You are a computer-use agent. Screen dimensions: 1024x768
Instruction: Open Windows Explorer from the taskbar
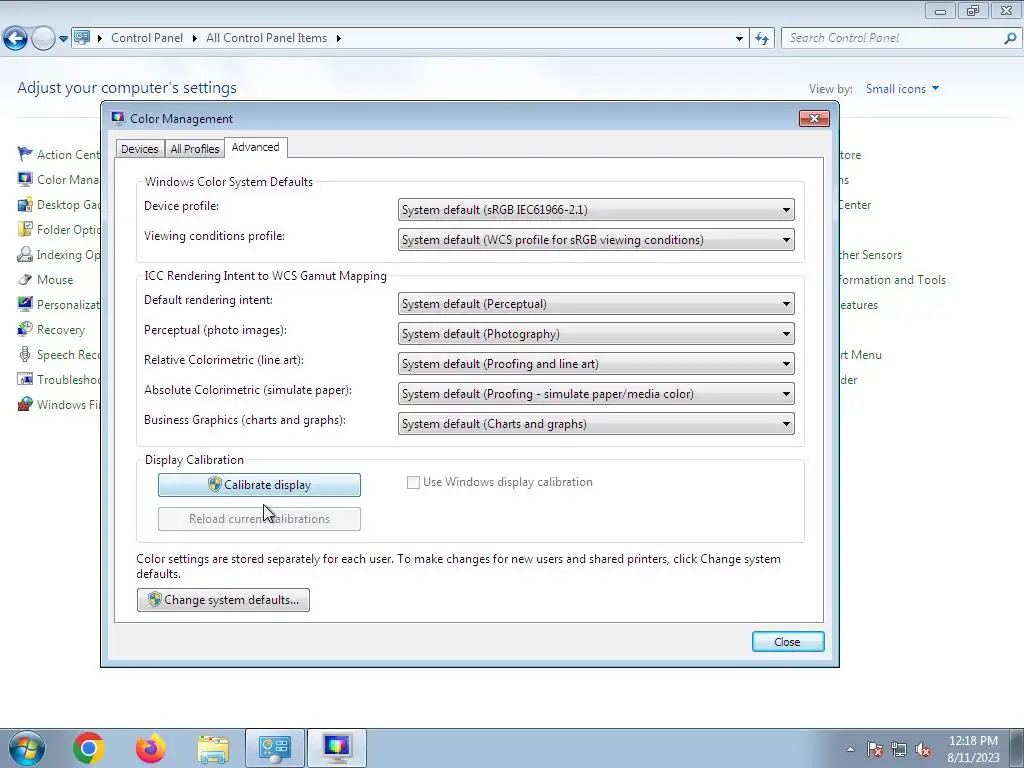213,748
